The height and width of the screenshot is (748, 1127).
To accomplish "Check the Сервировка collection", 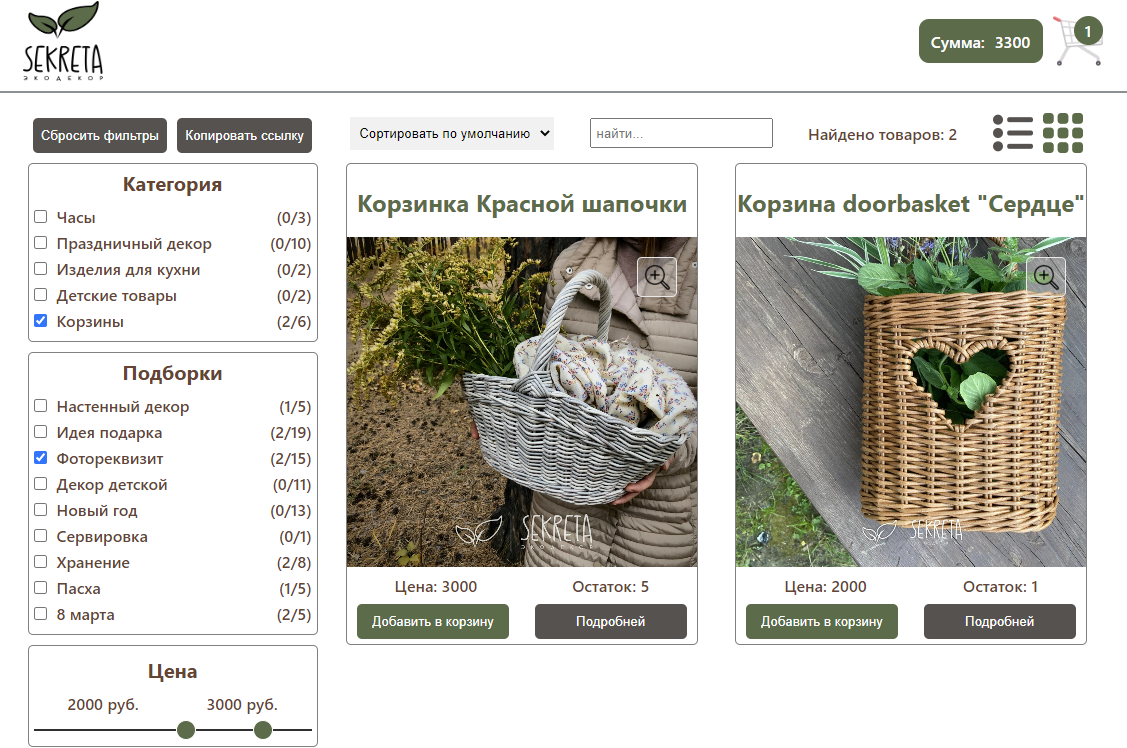I will click(x=41, y=535).
